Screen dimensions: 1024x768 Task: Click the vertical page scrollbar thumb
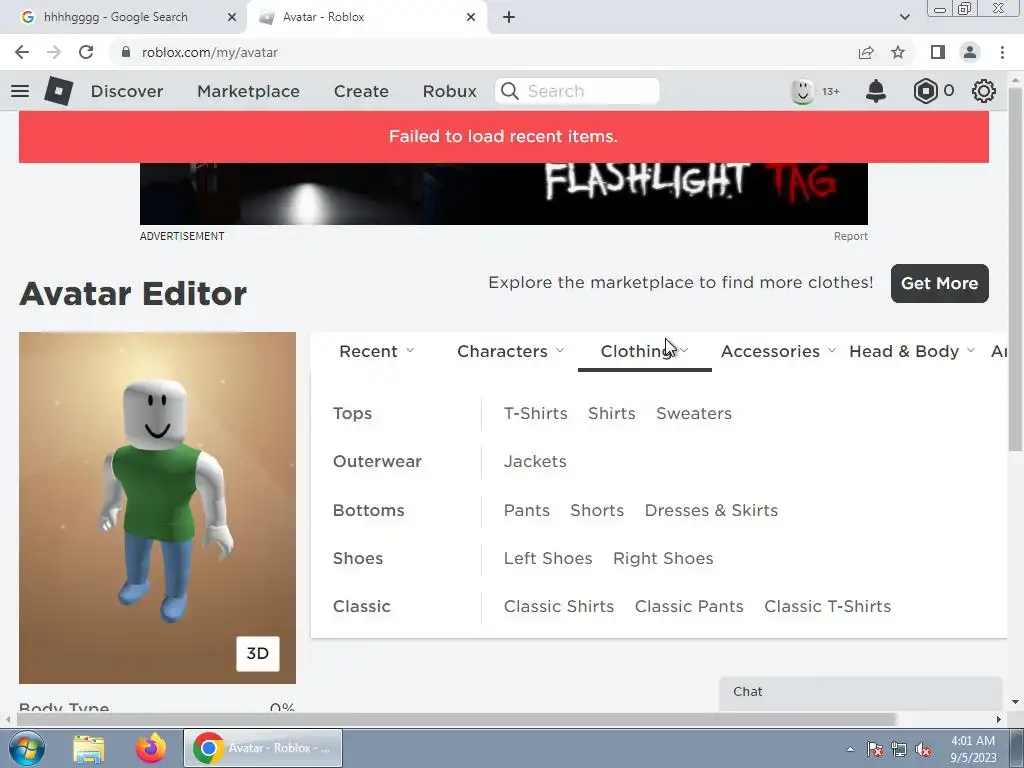tap(1015, 269)
